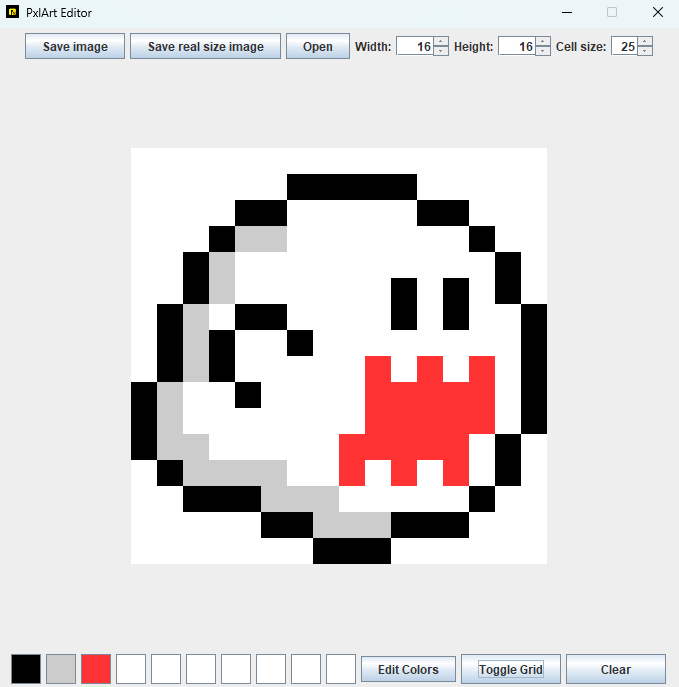Click the Edit Colors button
679x687 pixels.
pyautogui.click(x=408, y=669)
